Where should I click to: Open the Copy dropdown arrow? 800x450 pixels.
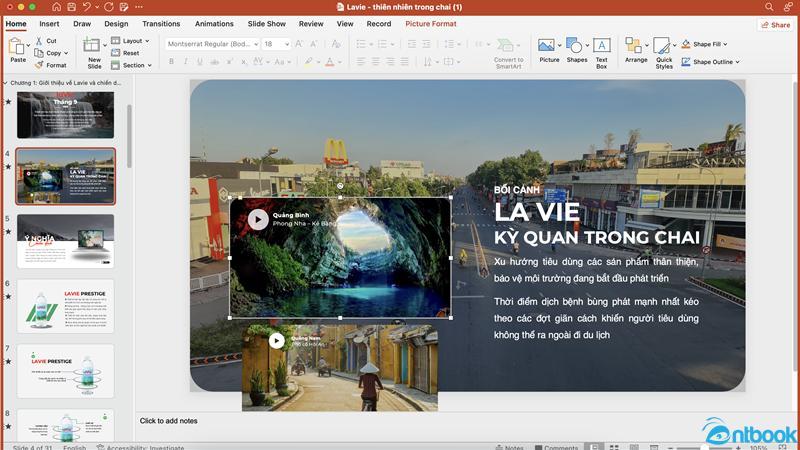[66, 53]
